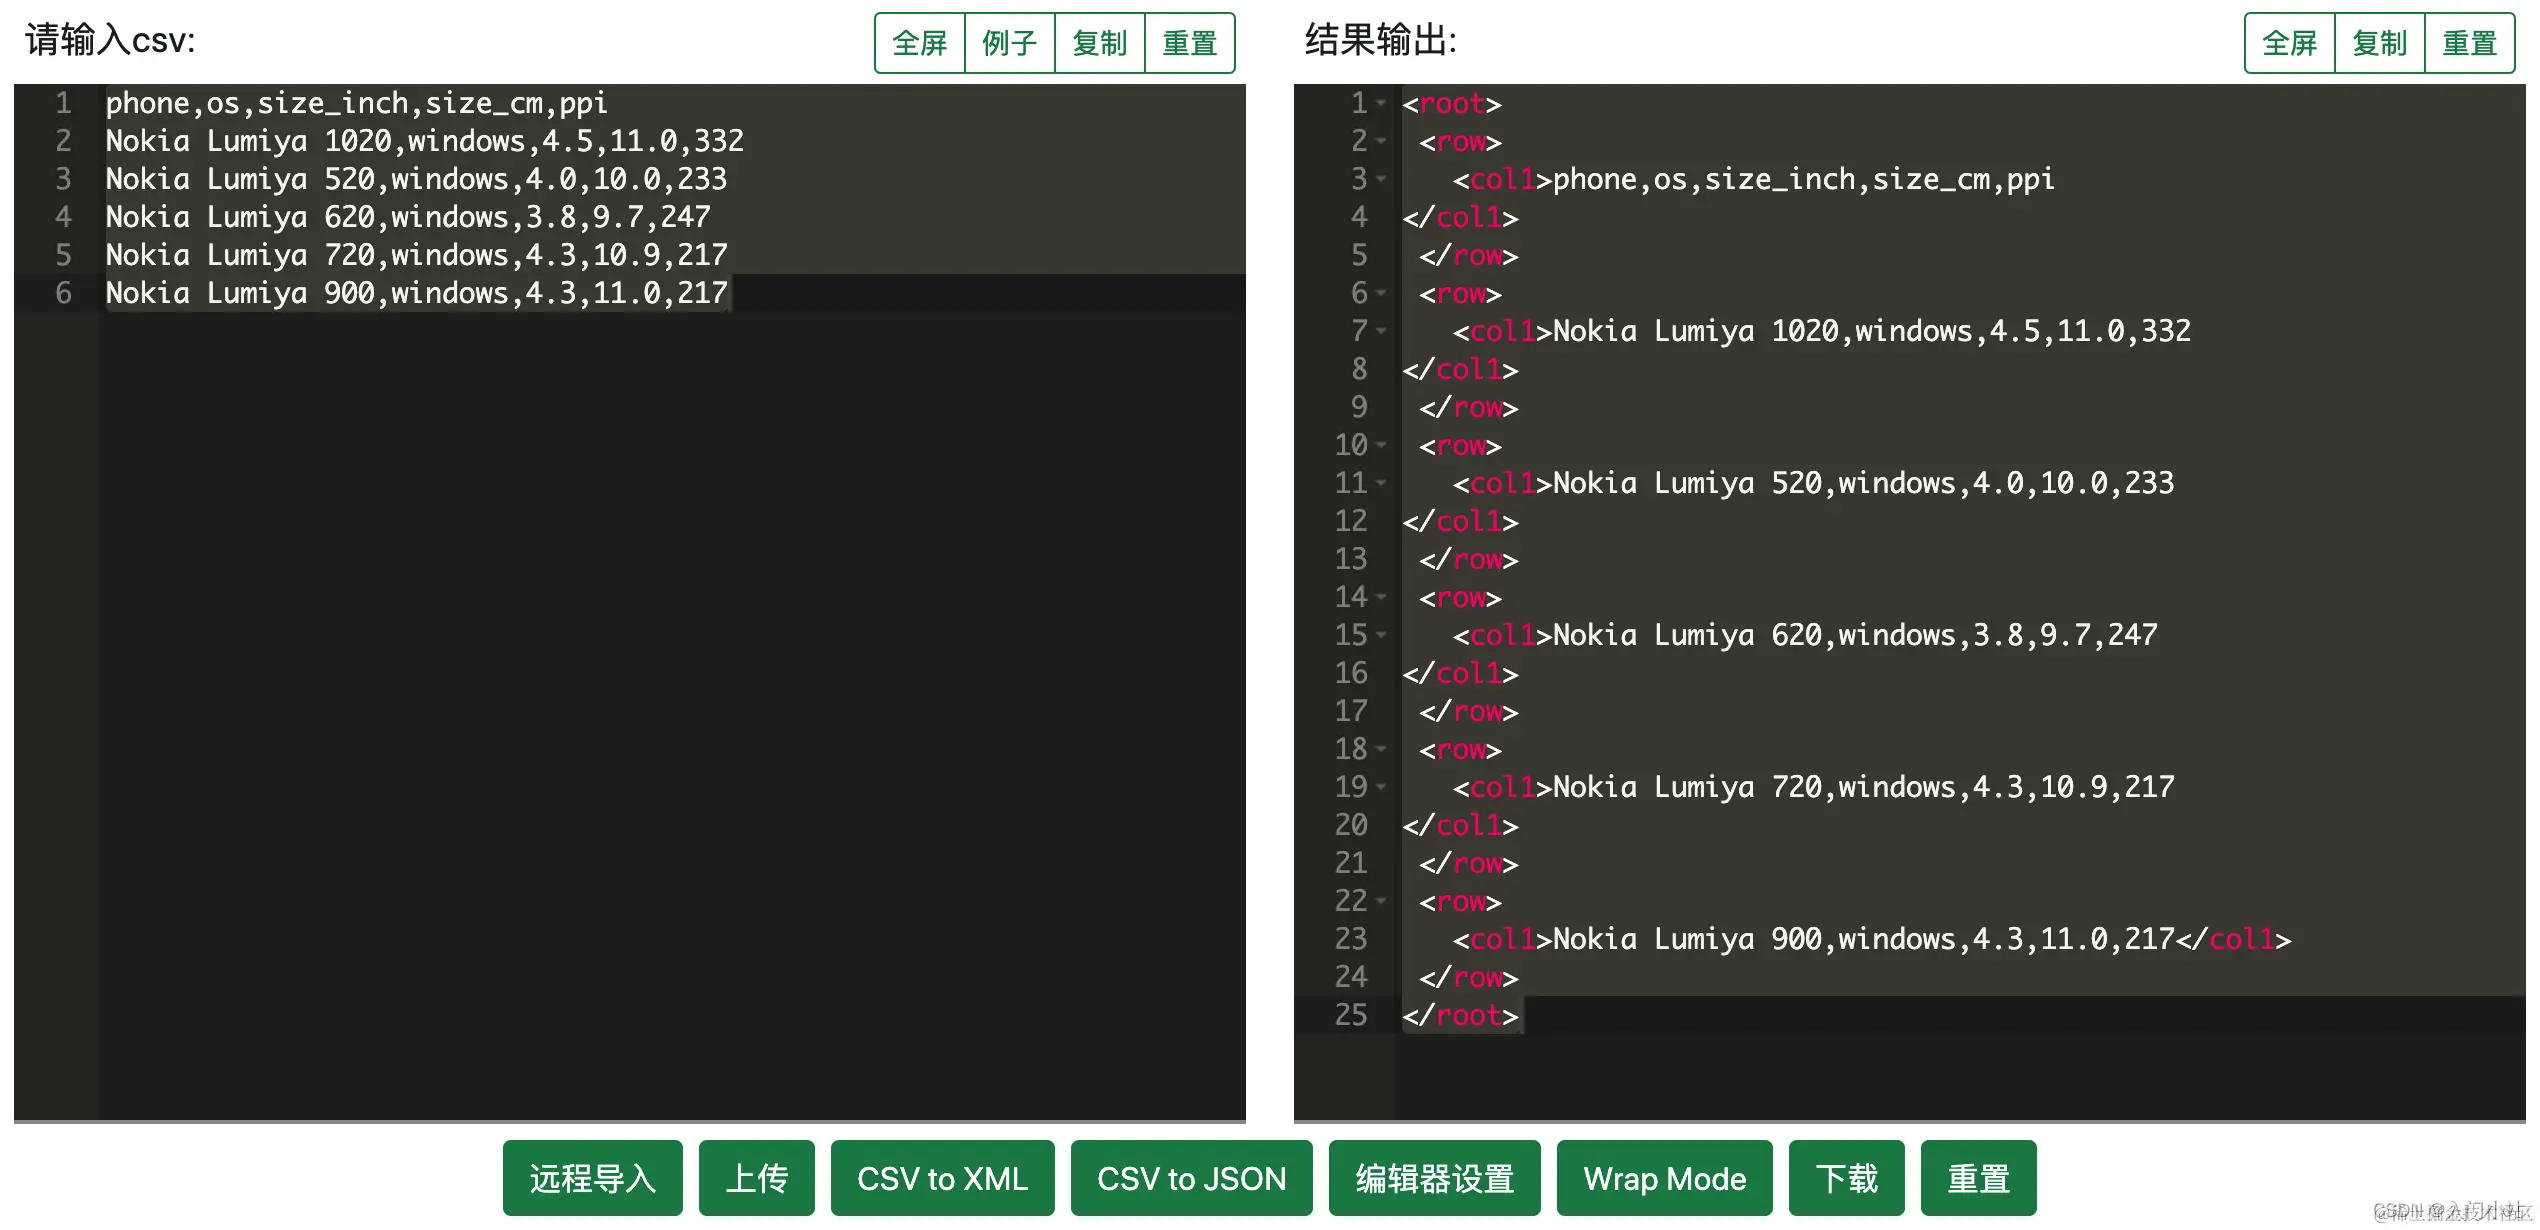Run the CSV to JSON conversion
The width and height of the screenshot is (2540, 1230).
click(1190, 1178)
